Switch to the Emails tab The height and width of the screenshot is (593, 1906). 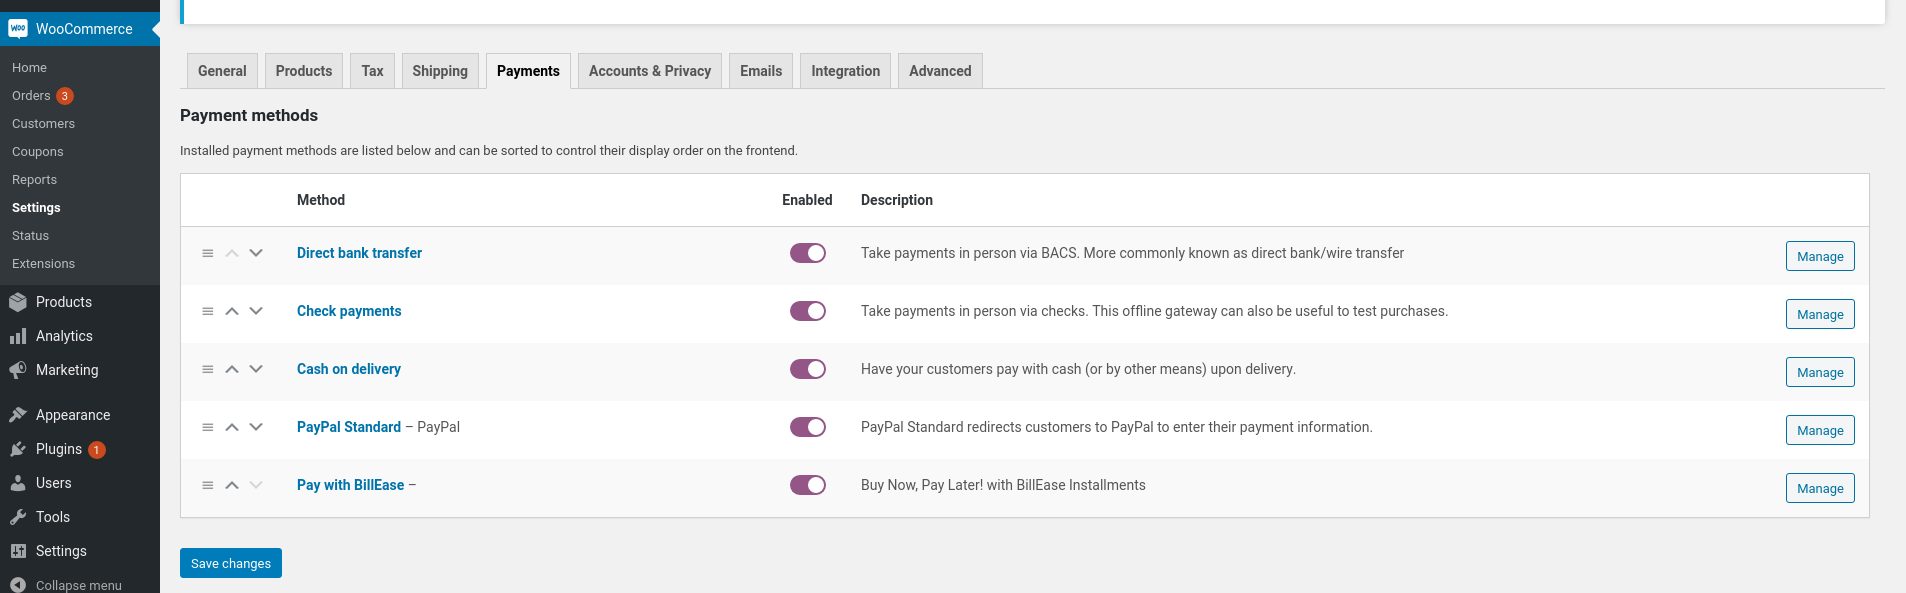pyautogui.click(x=761, y=71)
